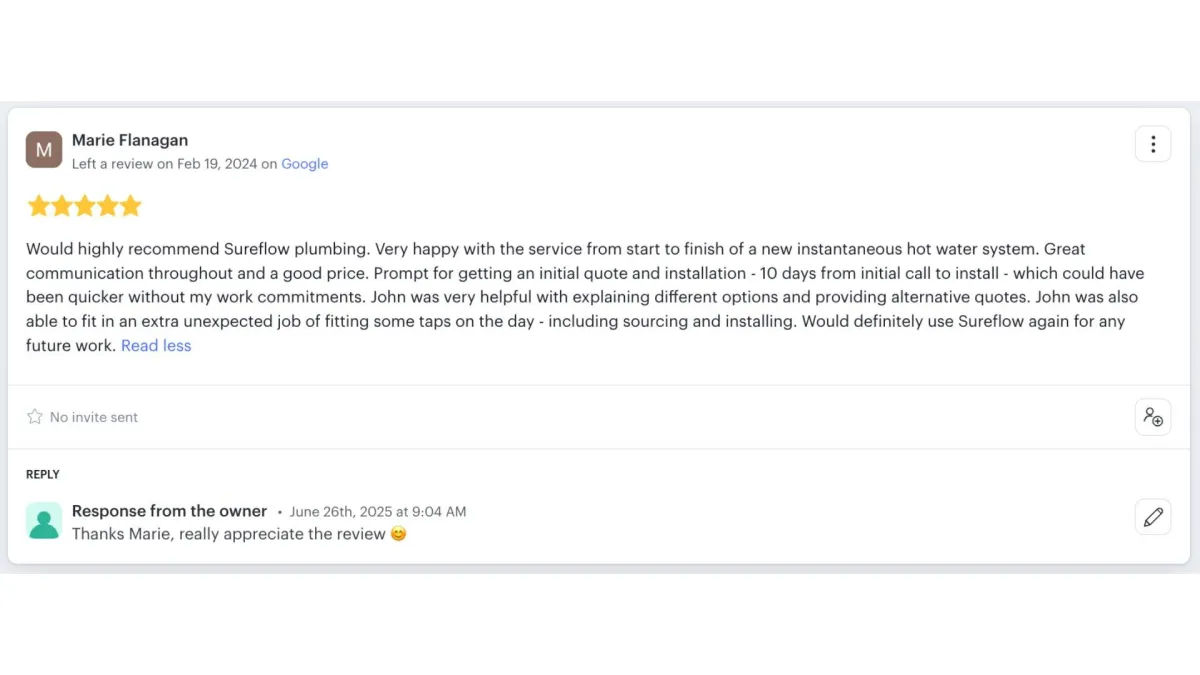Click the June 26th, 2025 reply timestamp
Image resolution: width=1200 pixels, height=675 pixels.
point(377,512)
